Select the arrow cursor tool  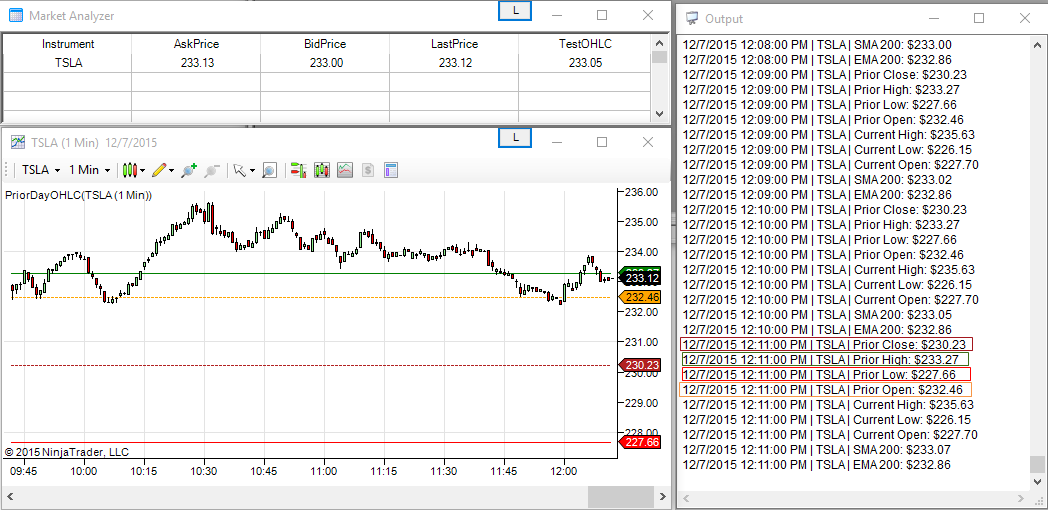click(x=239, y=170)
